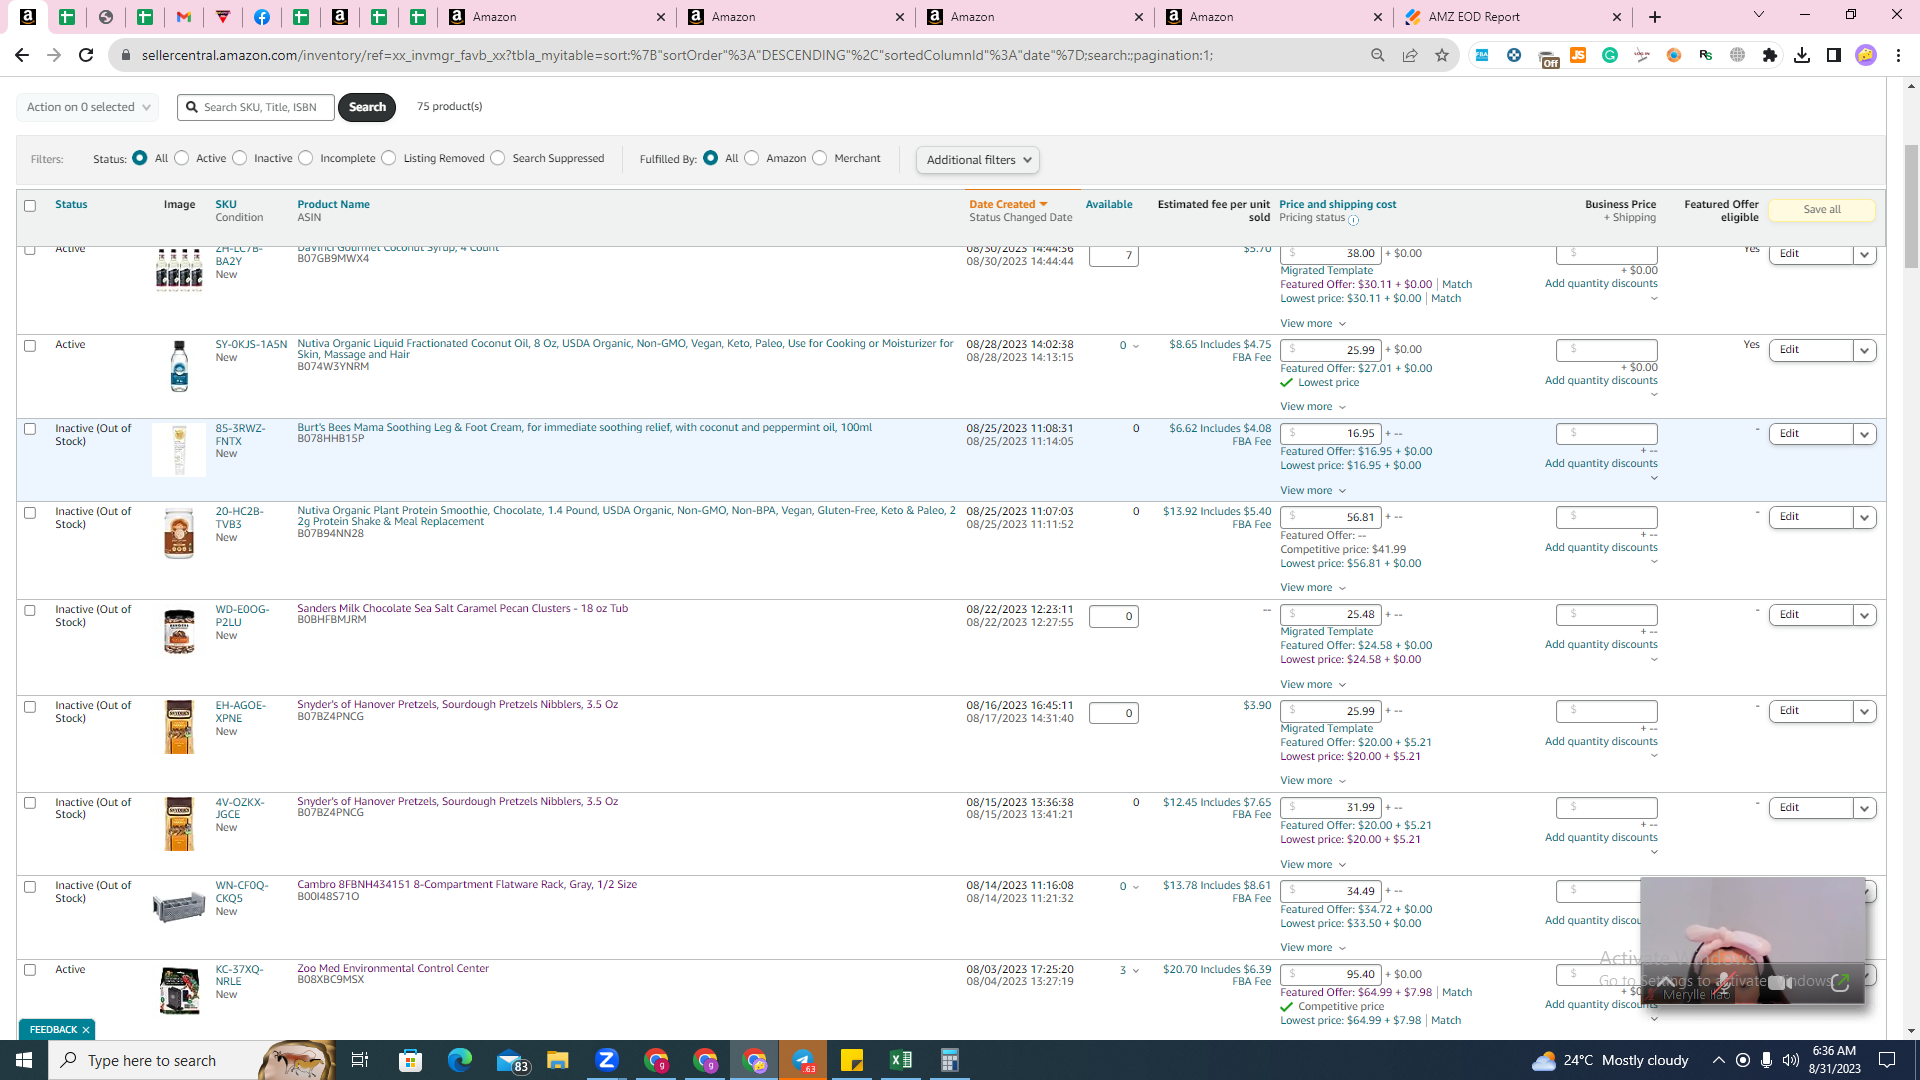Sort the table by Date Created
Screen dimensions: 1920x1080
click(1008, 204)
